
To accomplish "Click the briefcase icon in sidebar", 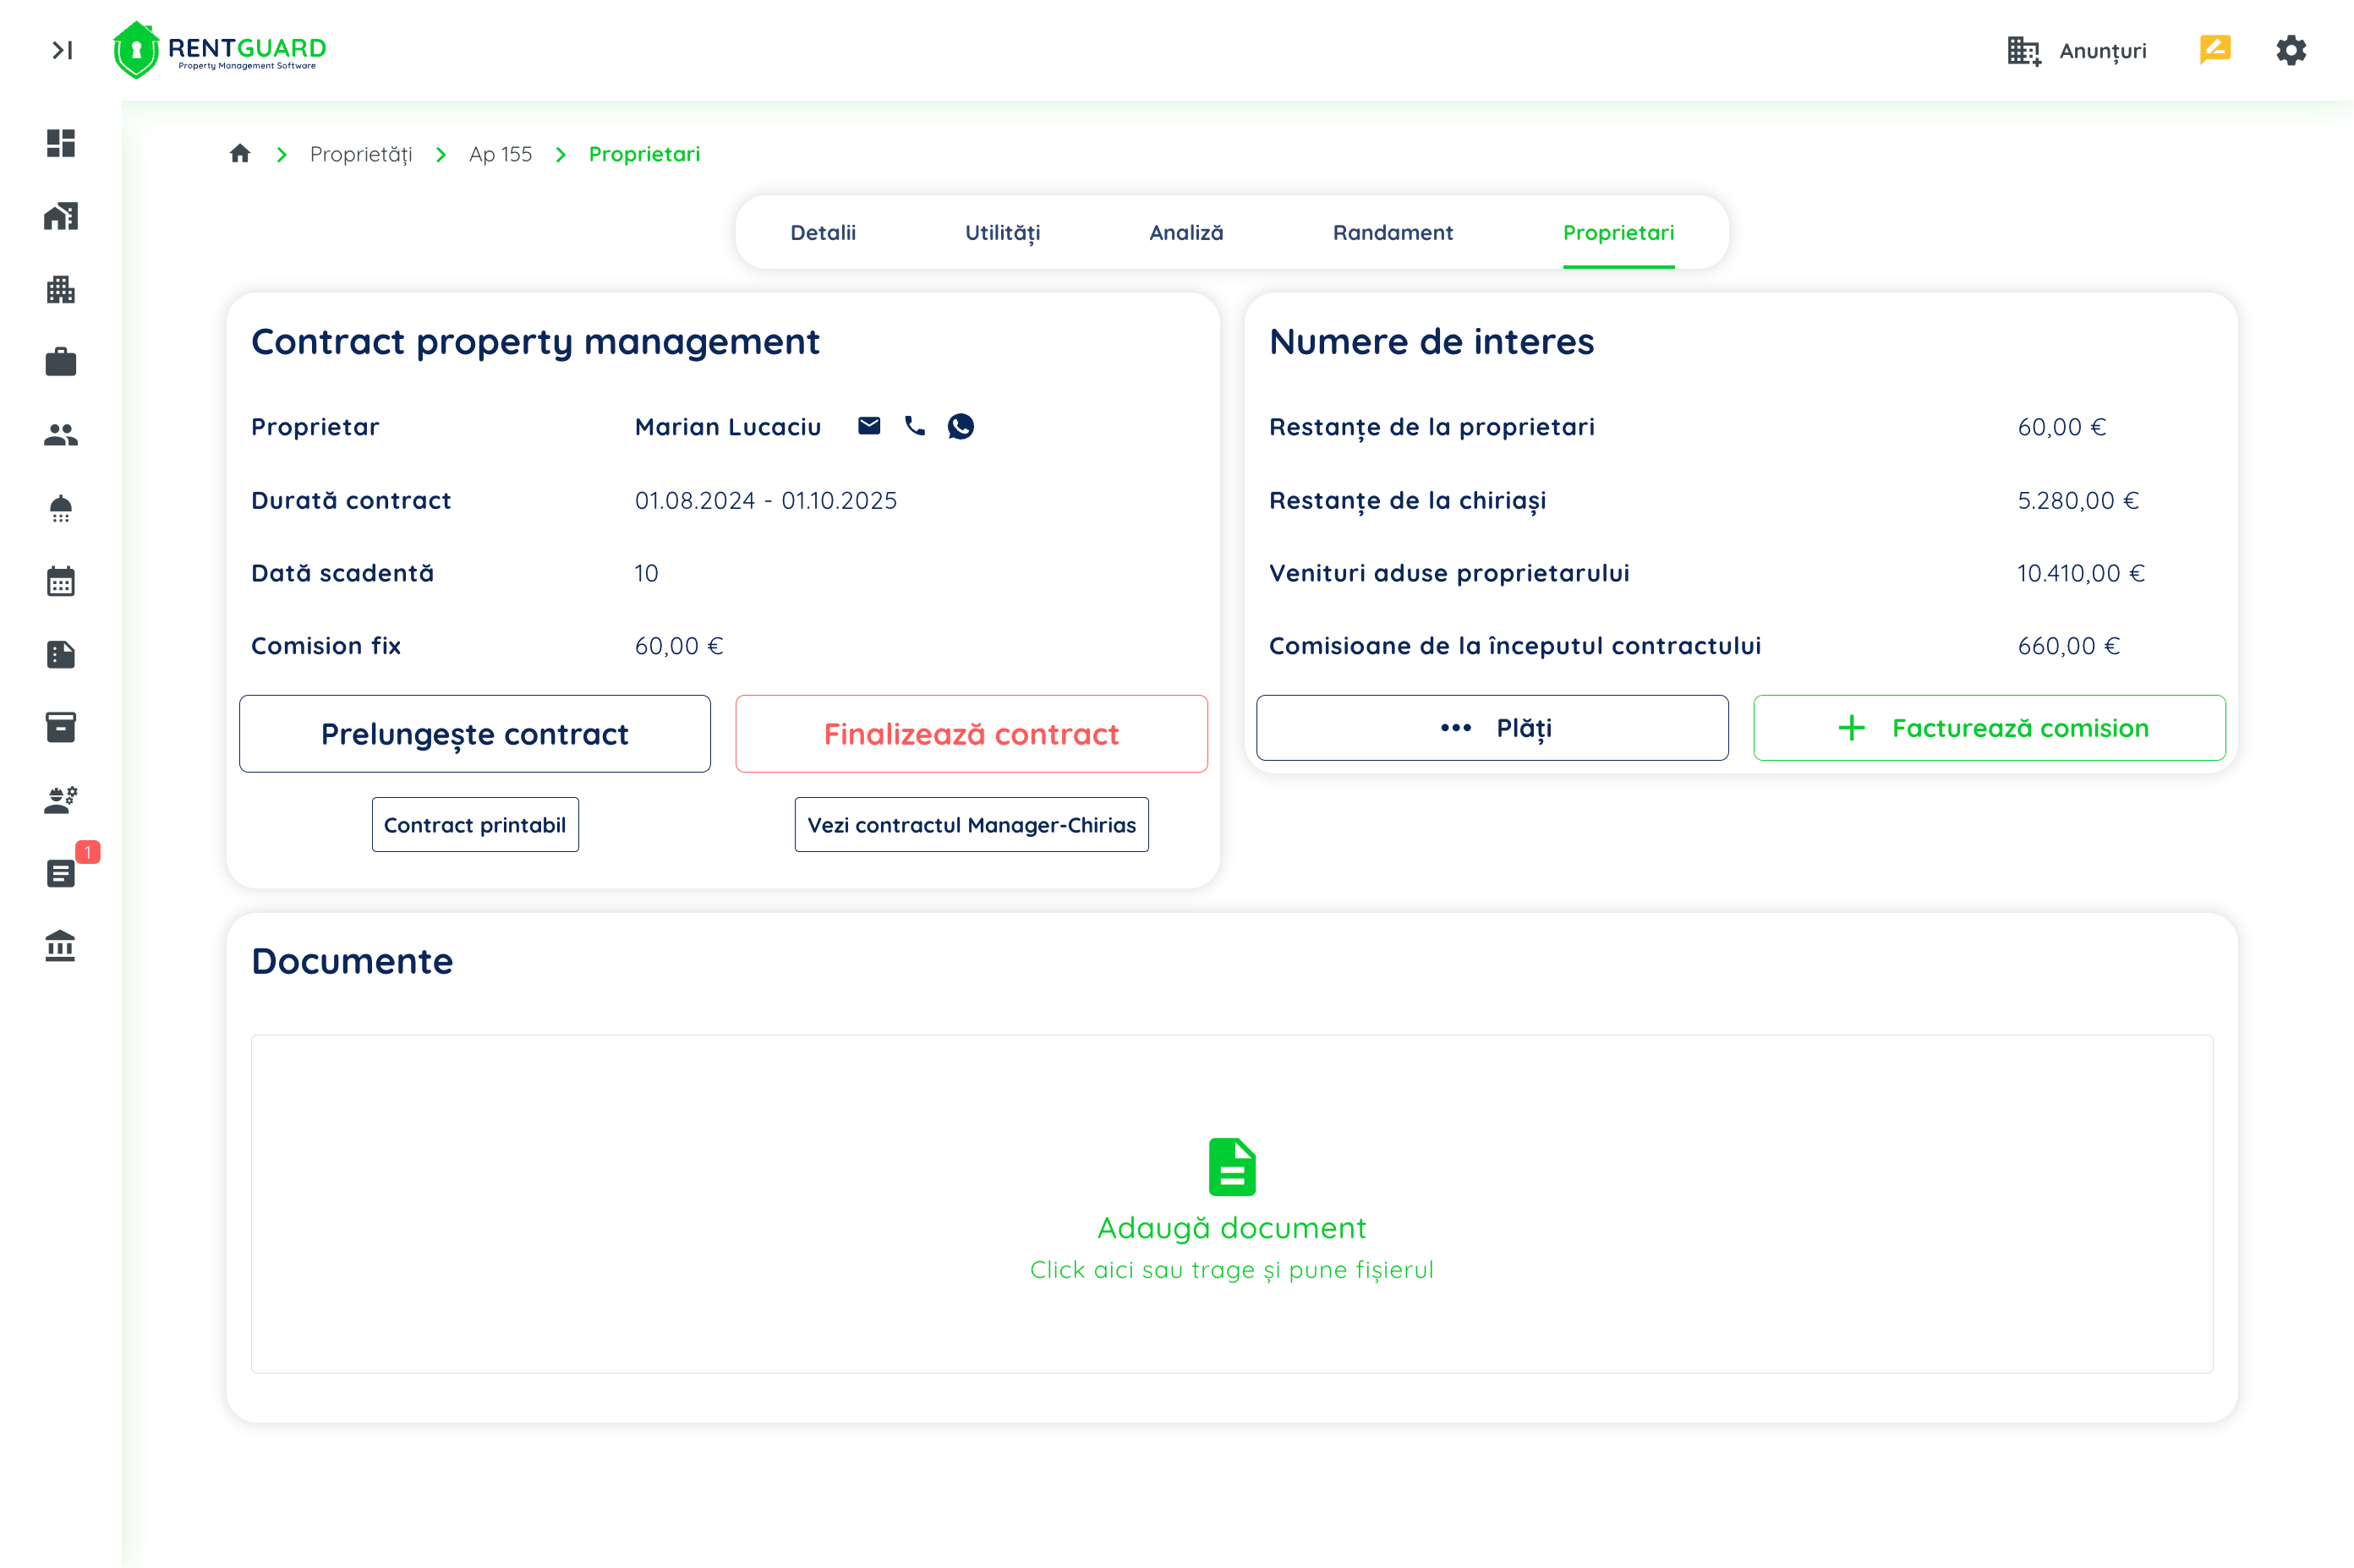I will point(61,362).
